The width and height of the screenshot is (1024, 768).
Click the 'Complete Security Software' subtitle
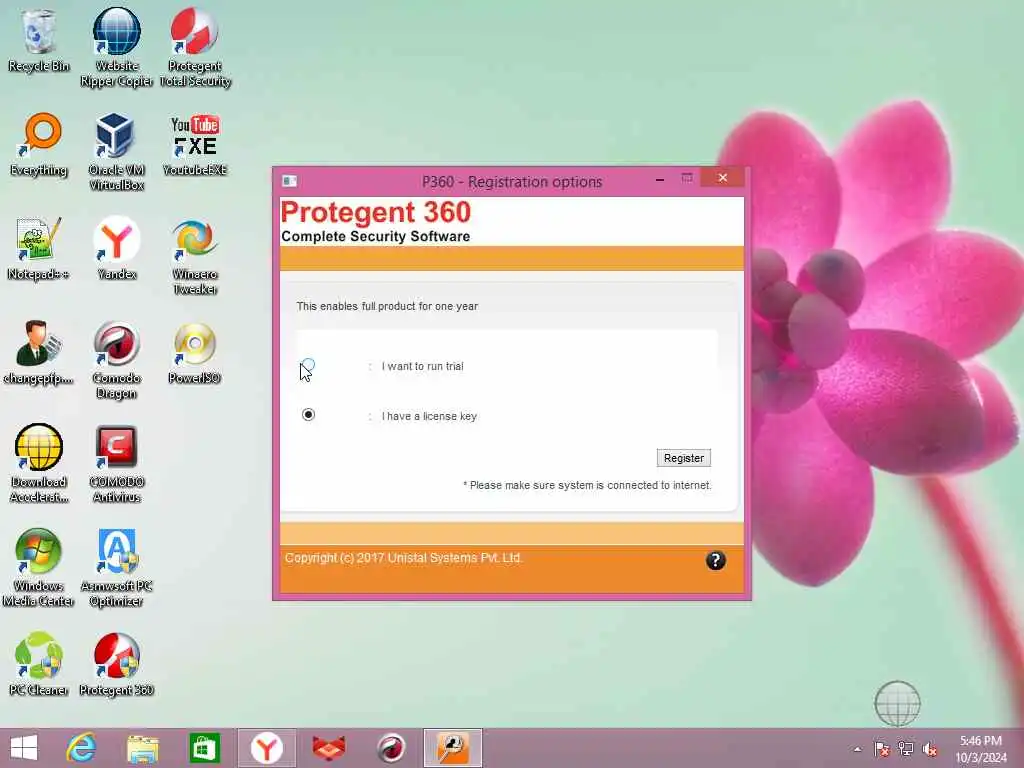pos(376,236)
